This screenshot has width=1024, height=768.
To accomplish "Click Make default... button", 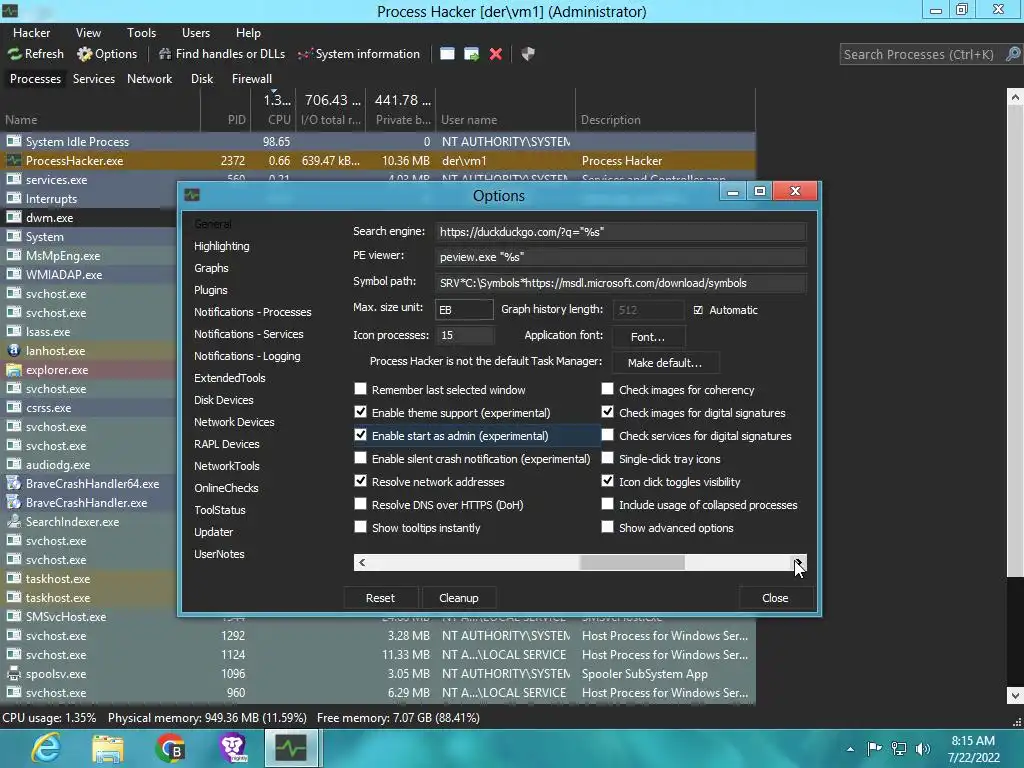I will [x=665, y=362].
